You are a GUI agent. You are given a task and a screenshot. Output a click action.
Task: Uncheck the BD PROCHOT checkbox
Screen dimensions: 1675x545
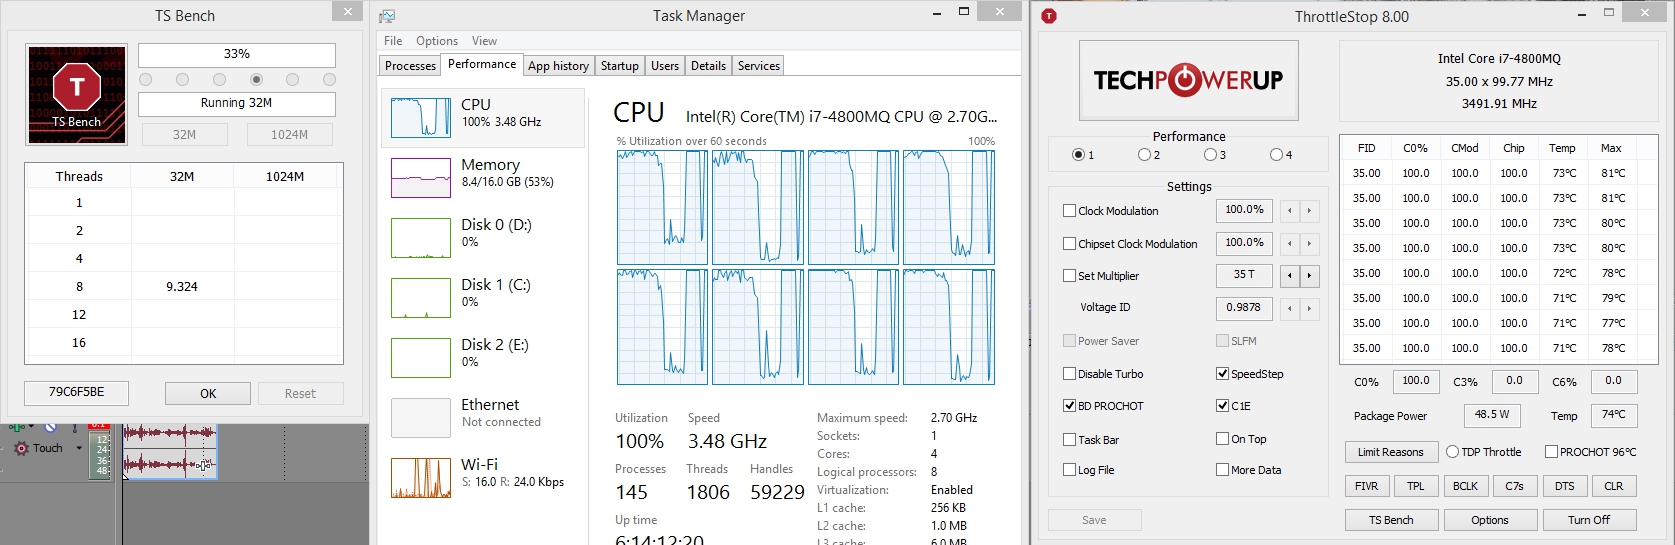[x=1069, y=406]
